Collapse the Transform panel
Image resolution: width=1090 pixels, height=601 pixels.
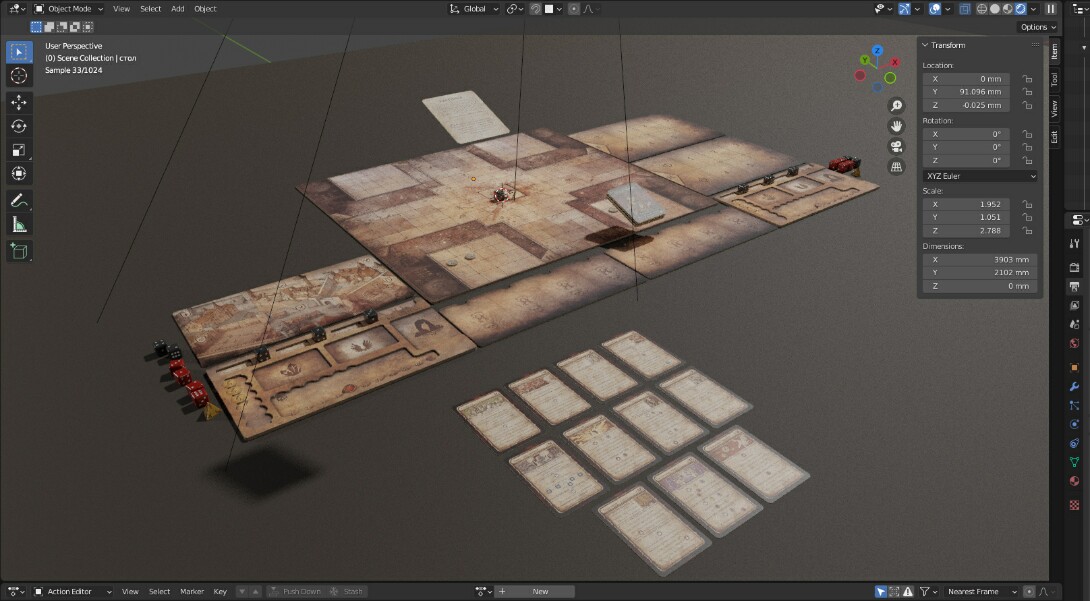(x=925, y=45)
